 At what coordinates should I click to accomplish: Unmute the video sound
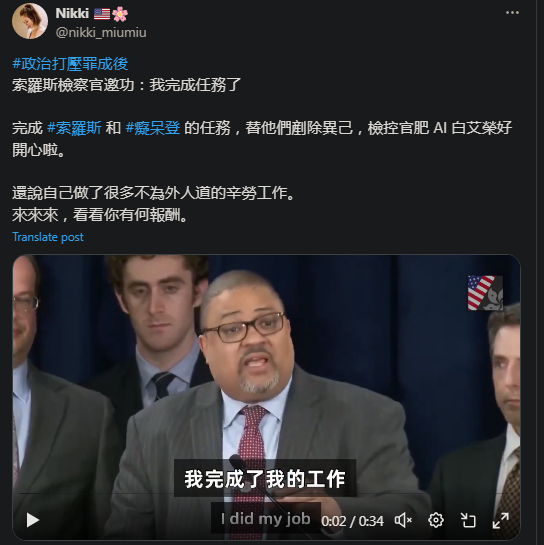pyautogui.click(x=403, y=520)
